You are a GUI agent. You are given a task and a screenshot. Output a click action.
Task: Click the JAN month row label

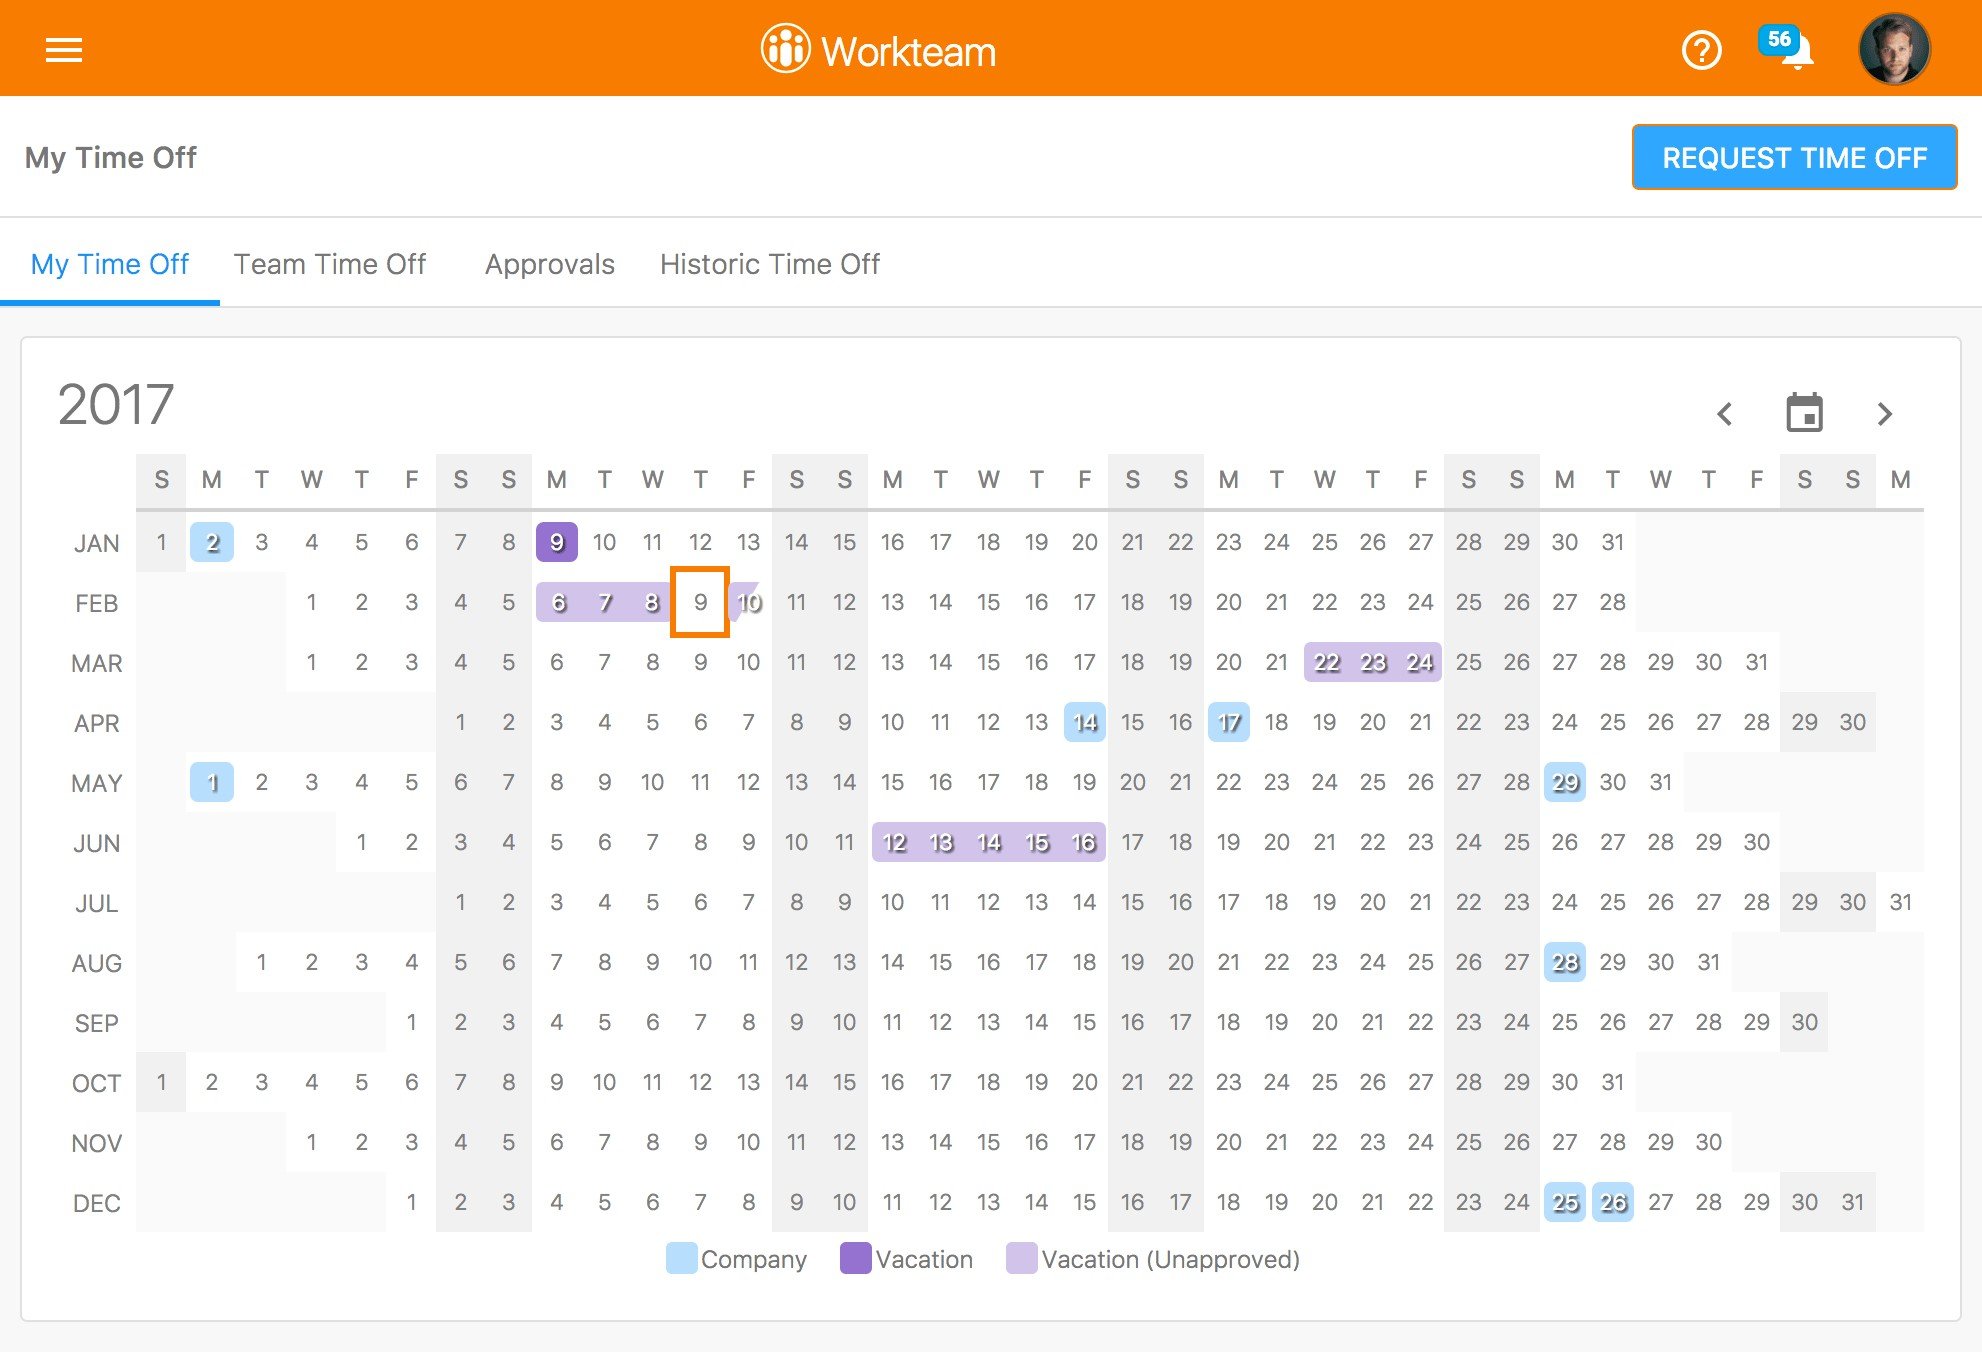(x=97, y=543)
